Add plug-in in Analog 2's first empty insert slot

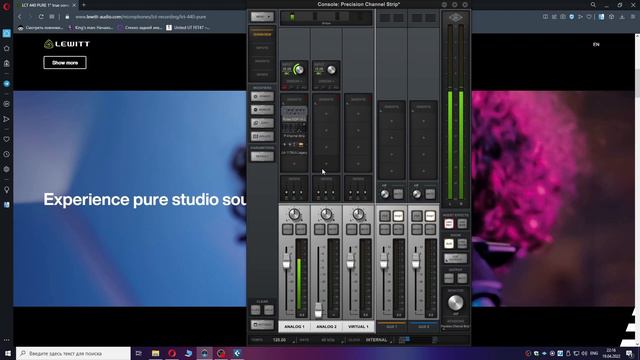(326, 114)
